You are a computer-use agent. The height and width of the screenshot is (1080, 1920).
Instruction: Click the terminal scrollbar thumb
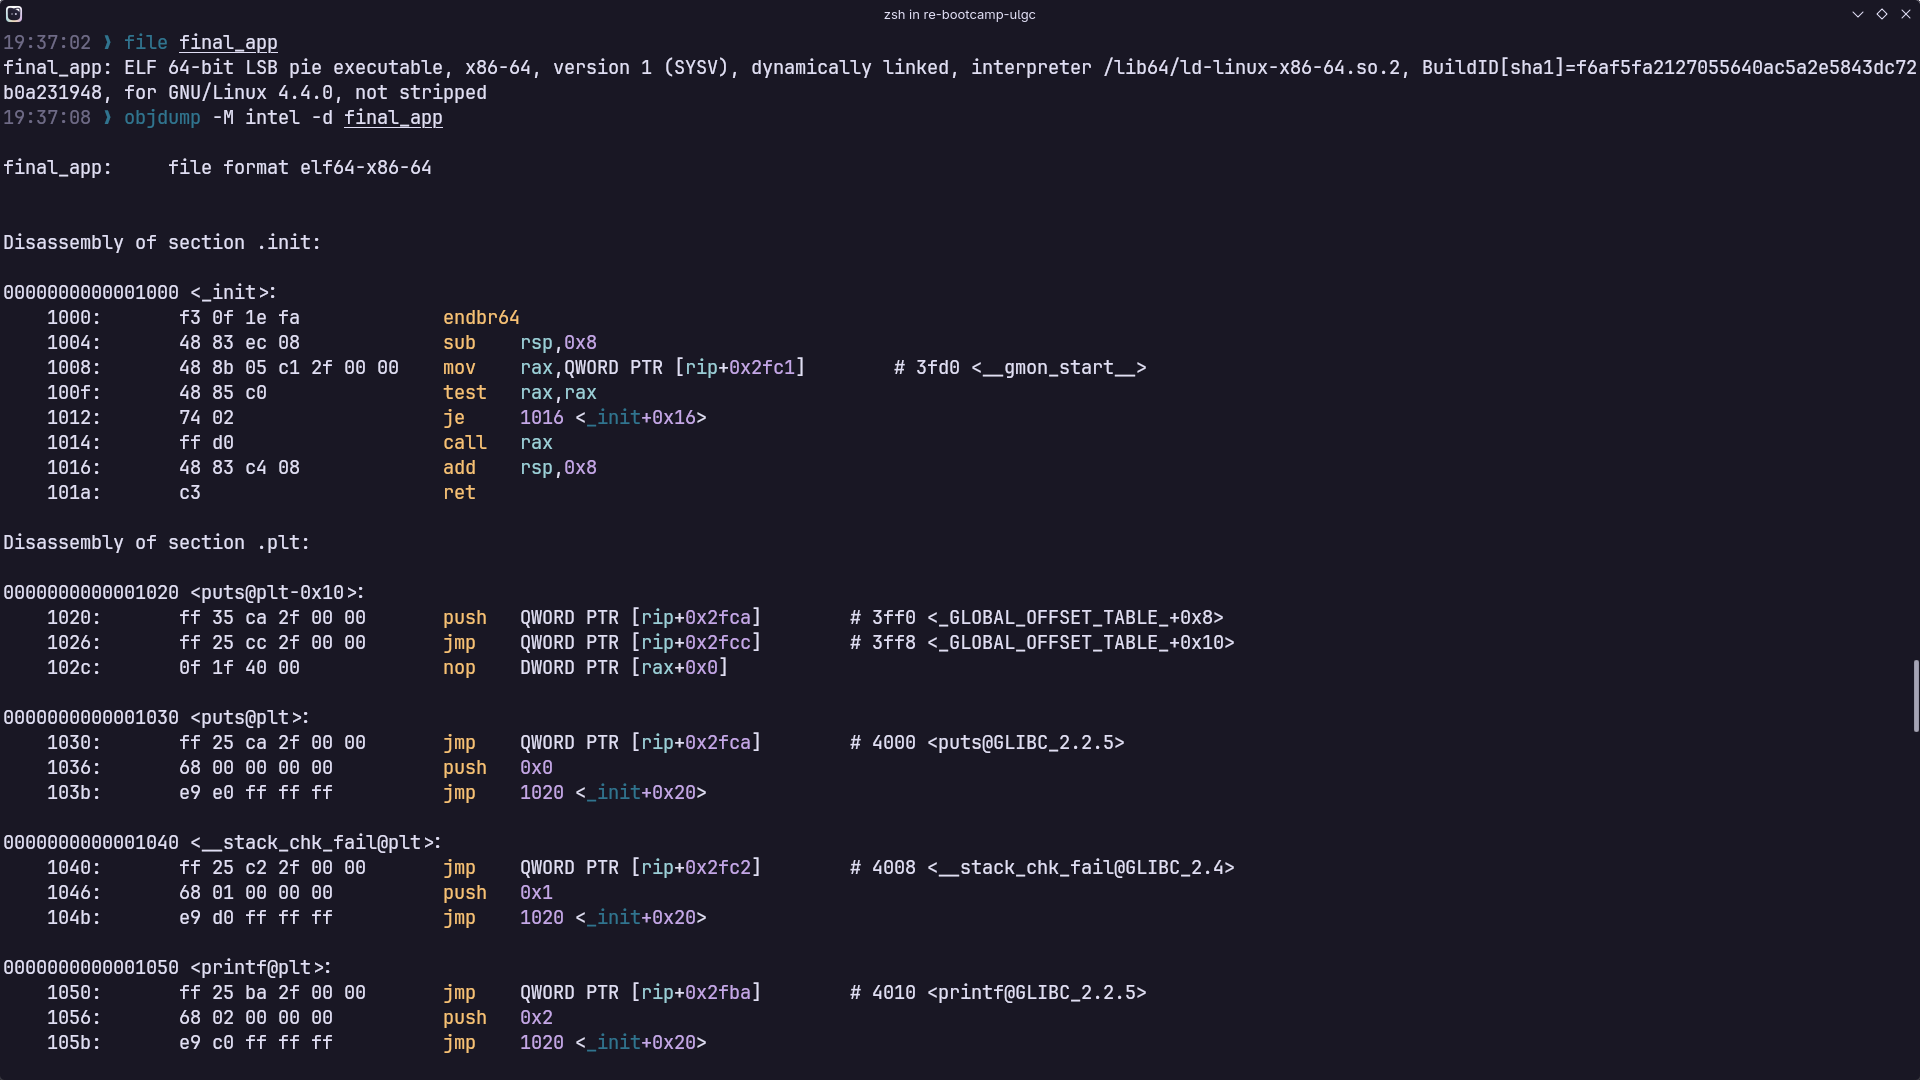click(x=1916, y=695)
